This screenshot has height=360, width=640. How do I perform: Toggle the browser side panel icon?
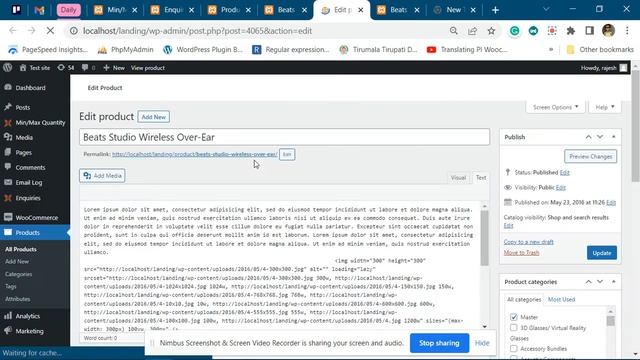point(589,31)
